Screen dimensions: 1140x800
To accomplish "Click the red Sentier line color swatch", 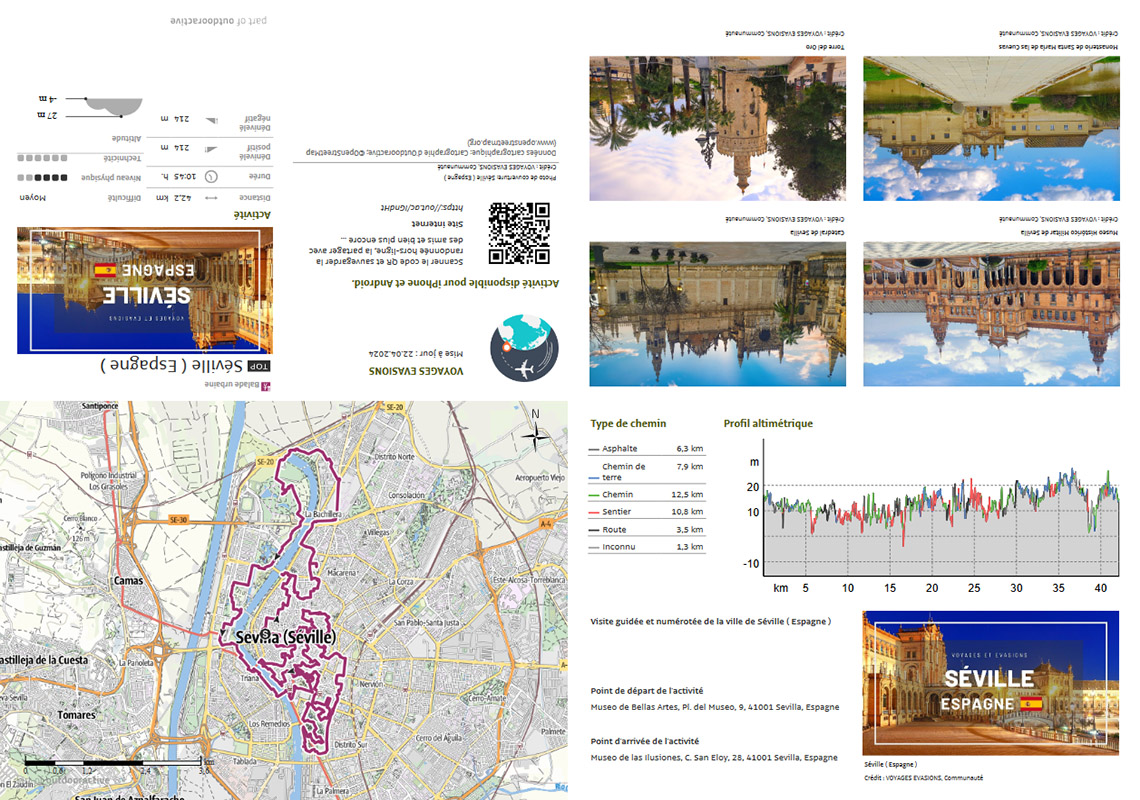I will [x=594, y=513].
